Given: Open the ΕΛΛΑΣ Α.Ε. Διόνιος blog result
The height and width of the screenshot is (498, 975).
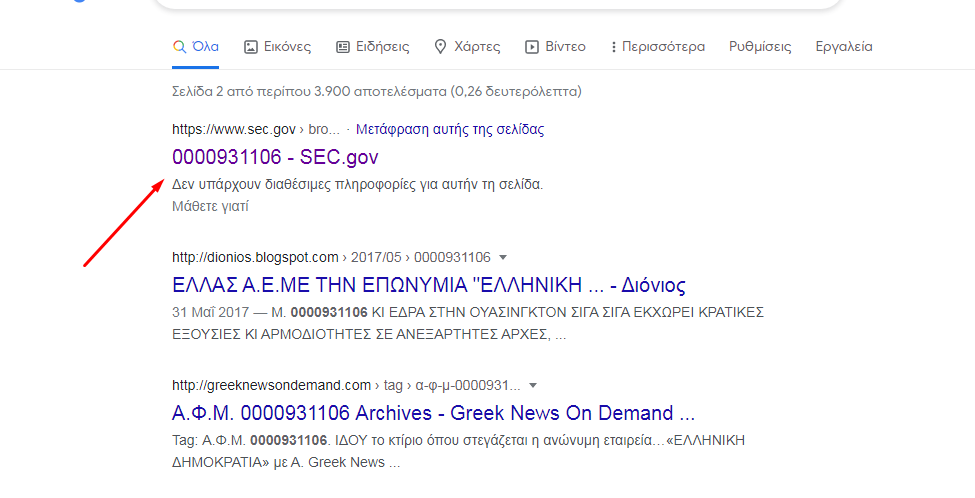Looking at the screenshot, I should [x=429, y=285].
